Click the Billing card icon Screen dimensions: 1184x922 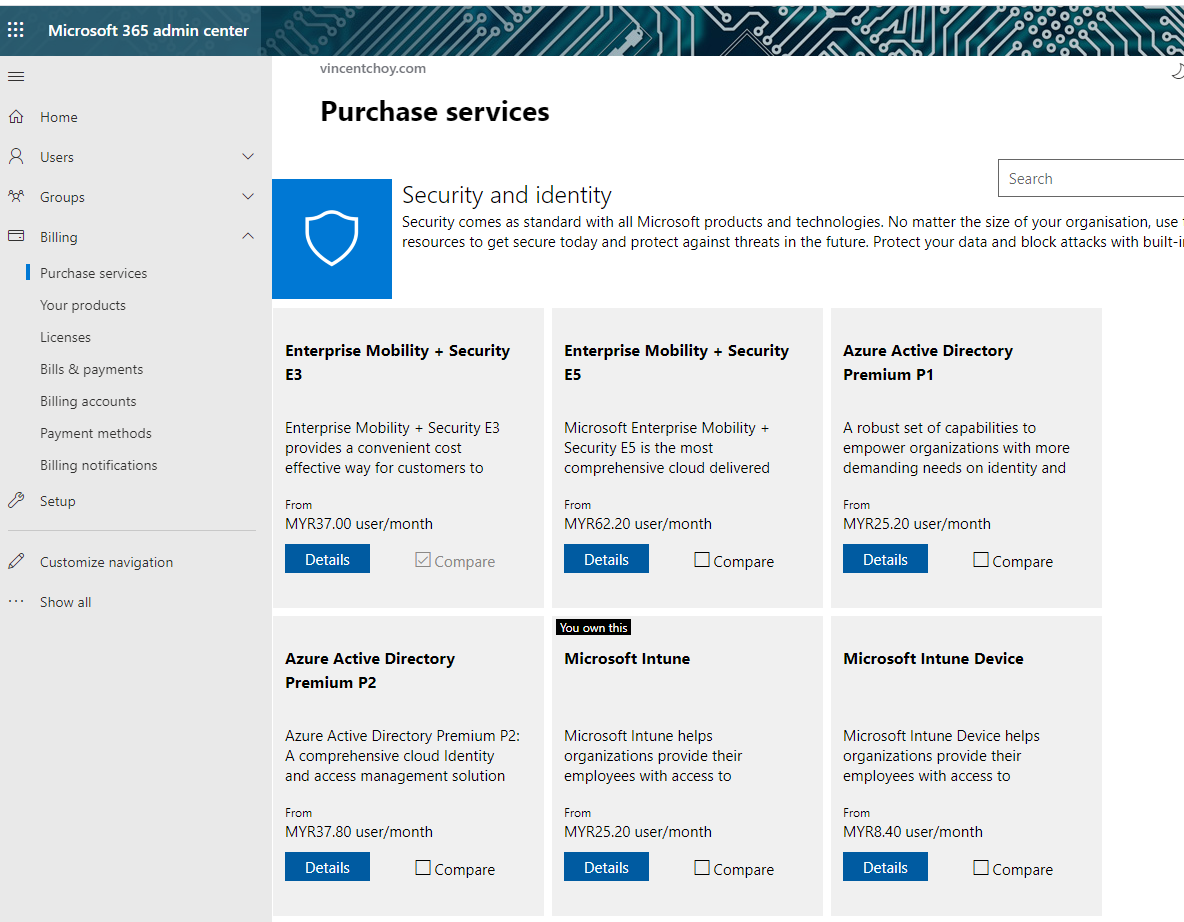[x=16, y=236]
